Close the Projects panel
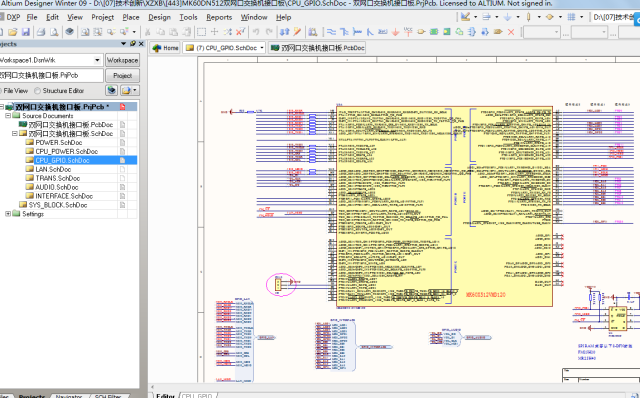The image size is (640, 398). click(x=141, y=44)
